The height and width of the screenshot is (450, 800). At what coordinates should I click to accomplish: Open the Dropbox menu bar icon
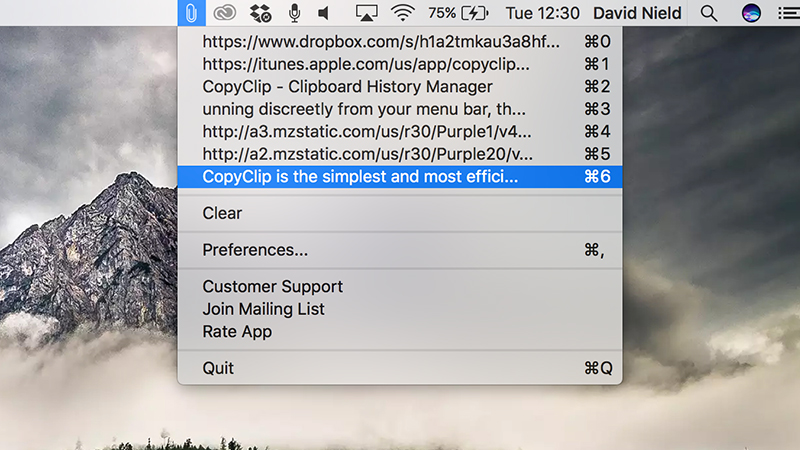[260, 13]
